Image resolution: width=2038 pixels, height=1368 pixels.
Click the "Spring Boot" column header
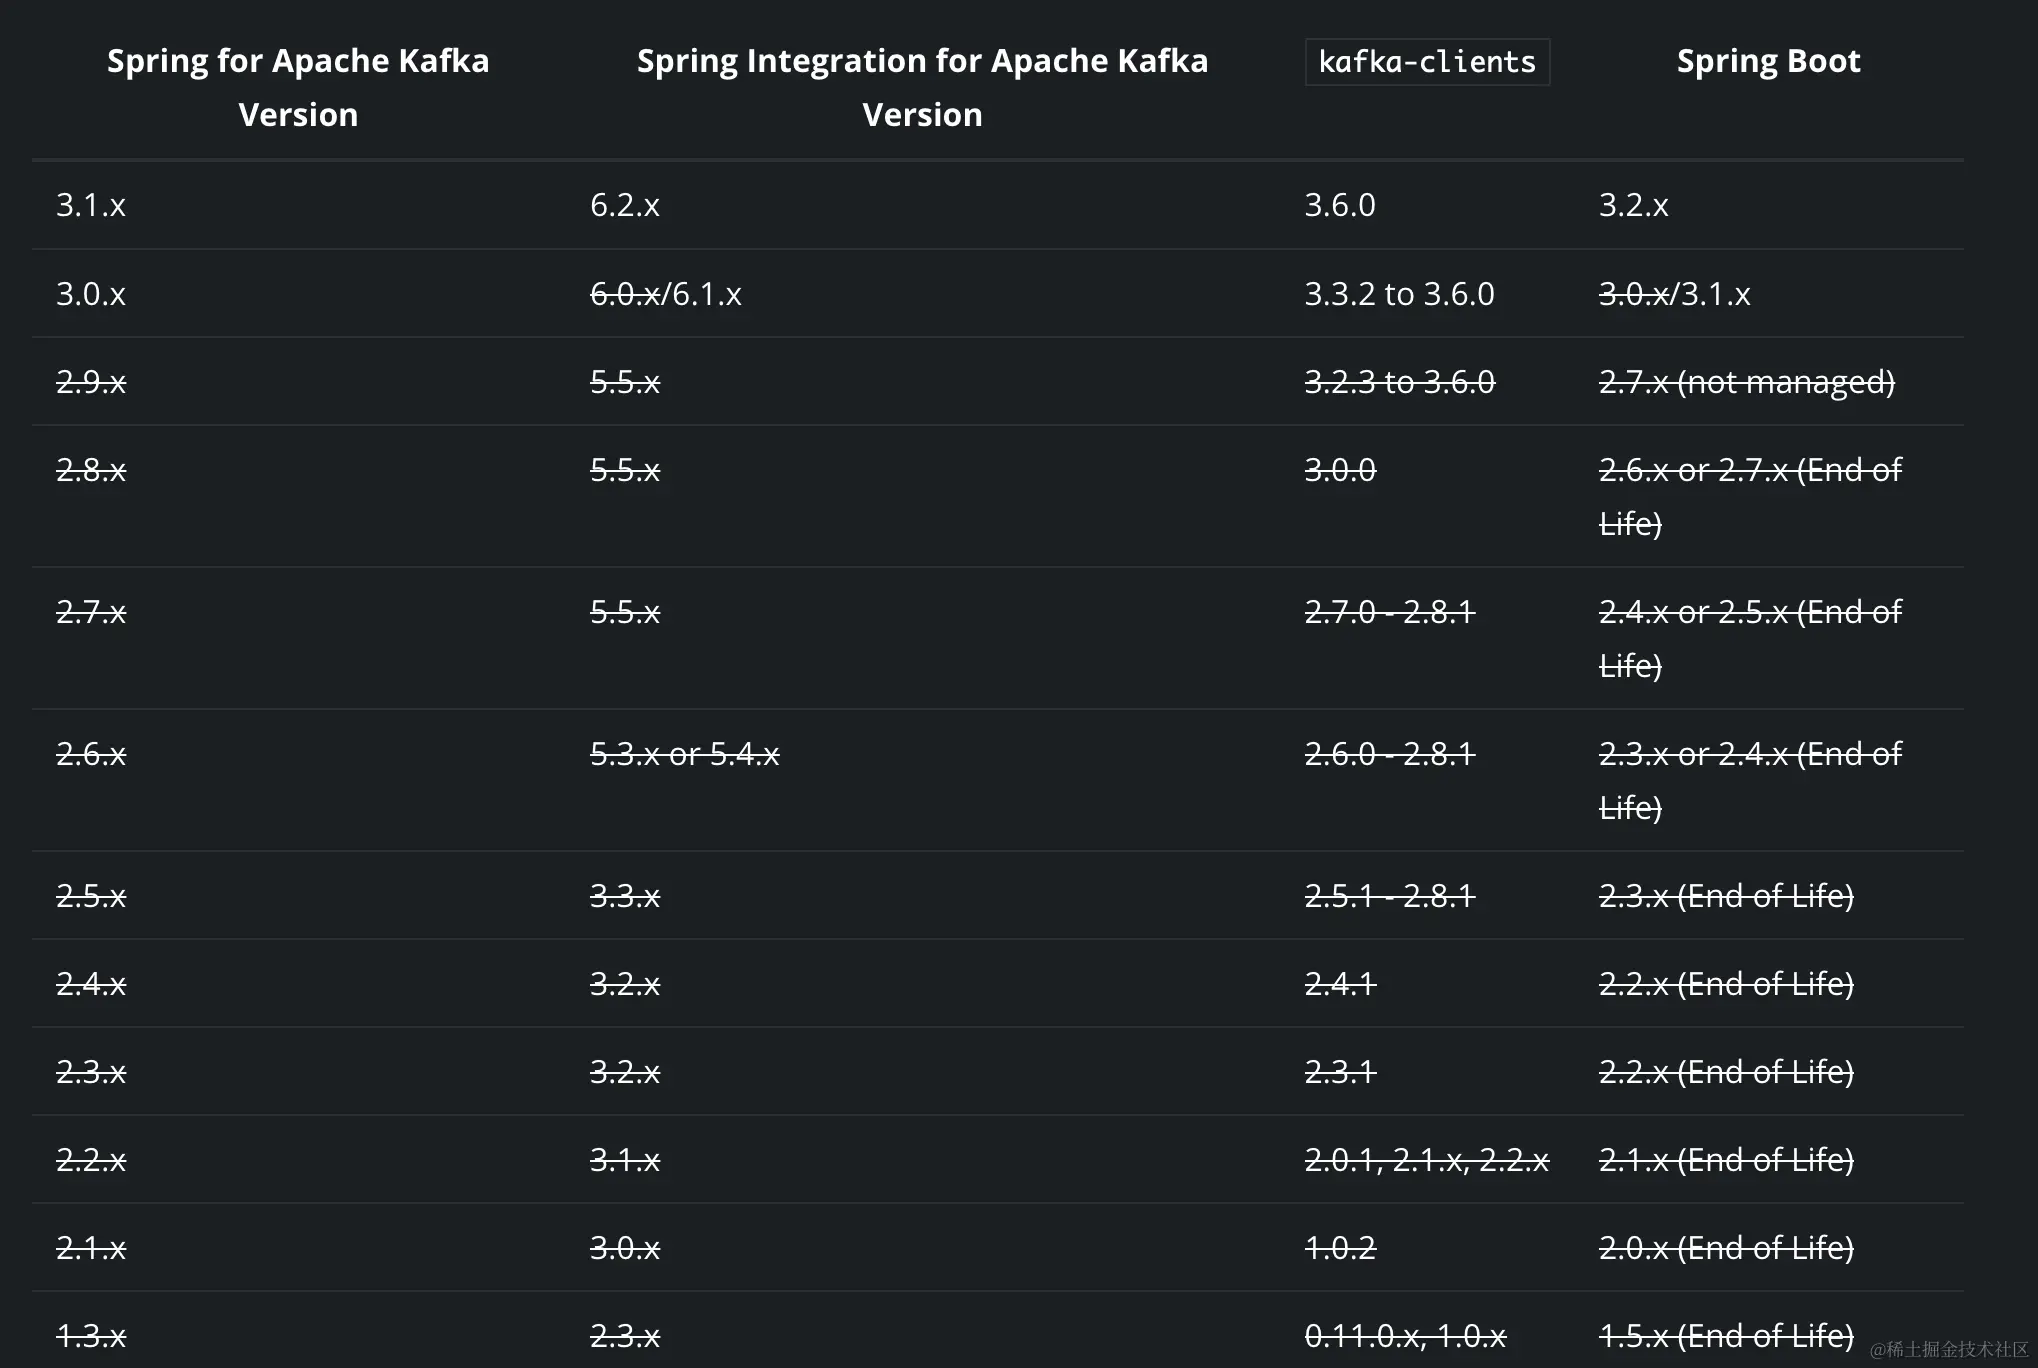pyautogui.click(x=1768, y=61)
